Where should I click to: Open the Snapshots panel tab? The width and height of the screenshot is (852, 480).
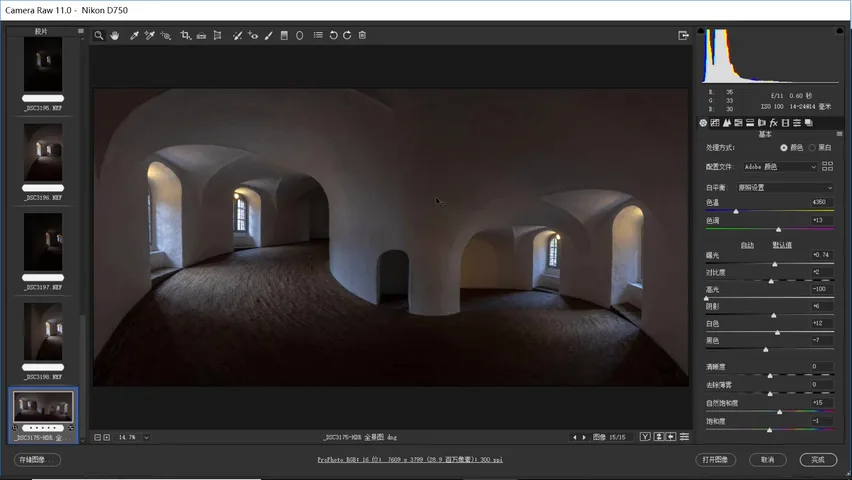click(x=809, y=123)
